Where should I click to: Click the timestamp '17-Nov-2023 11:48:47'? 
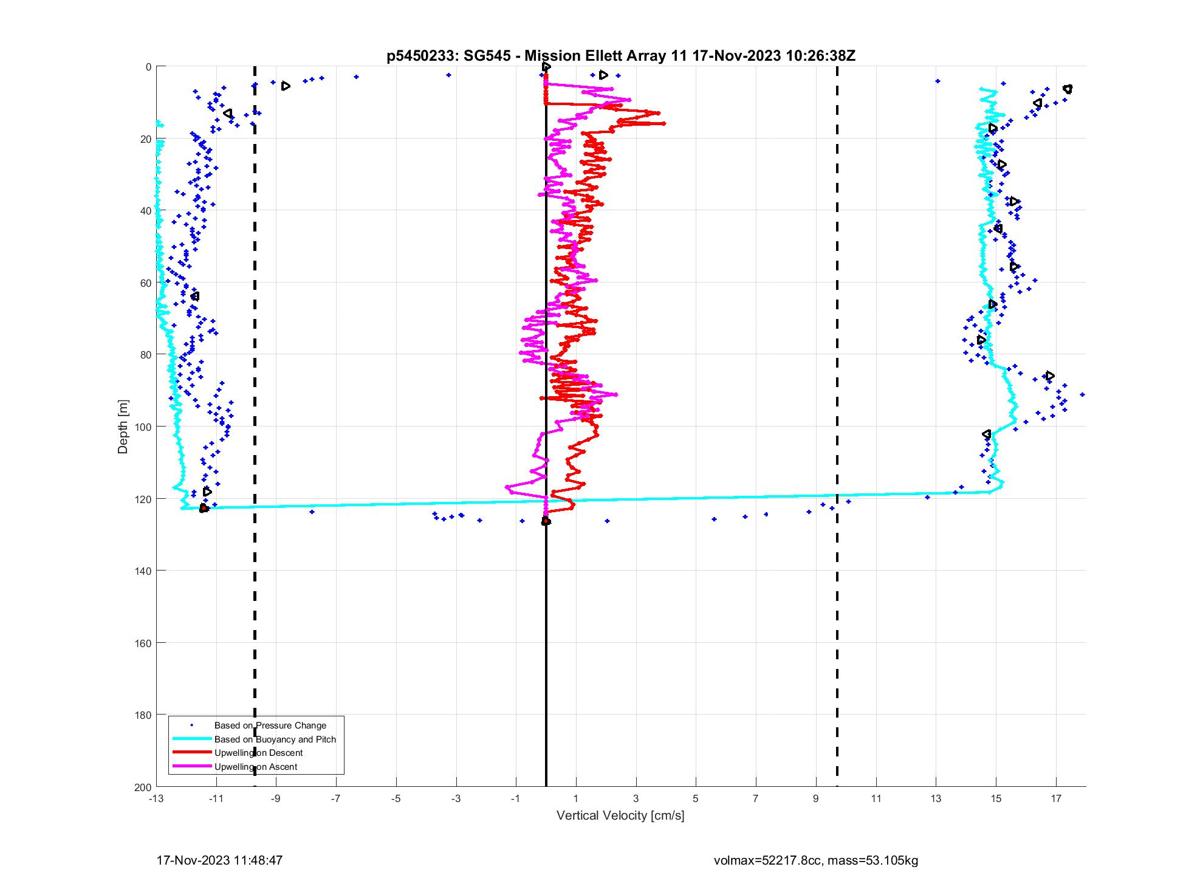[x=221, y=860]
